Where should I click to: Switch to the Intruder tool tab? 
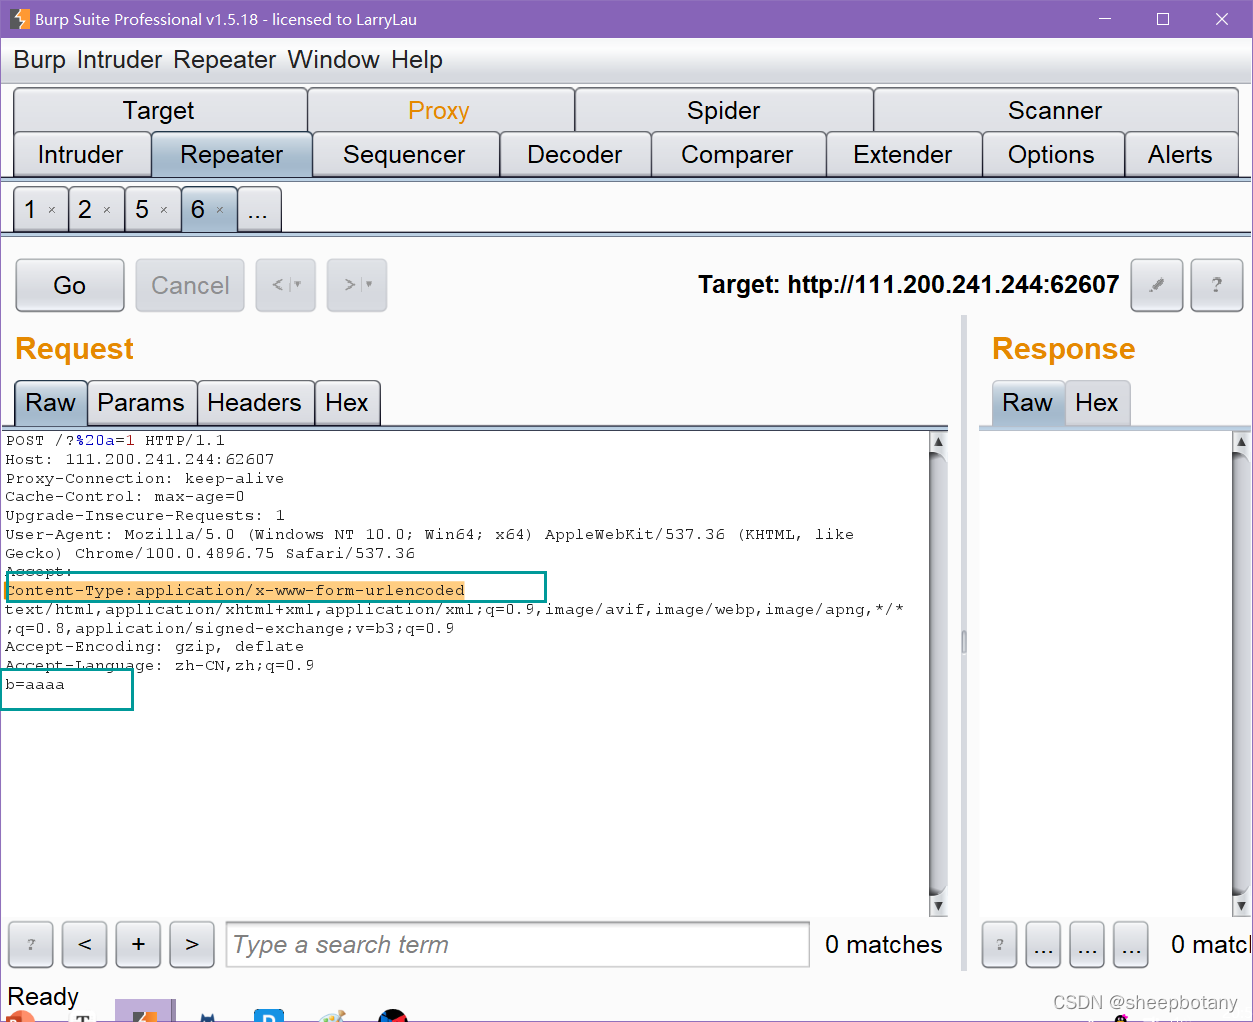[x=81, y=154]
